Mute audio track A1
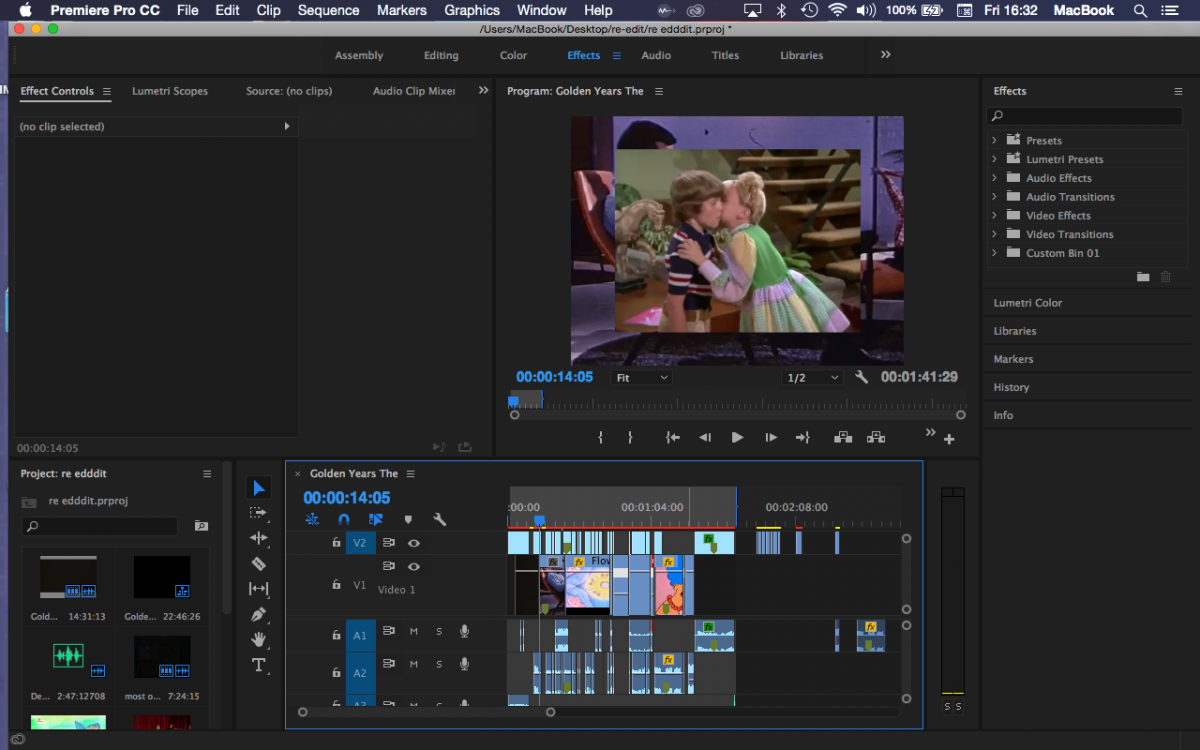Viewport: 1200px width, 750px height. coord(413,632)
